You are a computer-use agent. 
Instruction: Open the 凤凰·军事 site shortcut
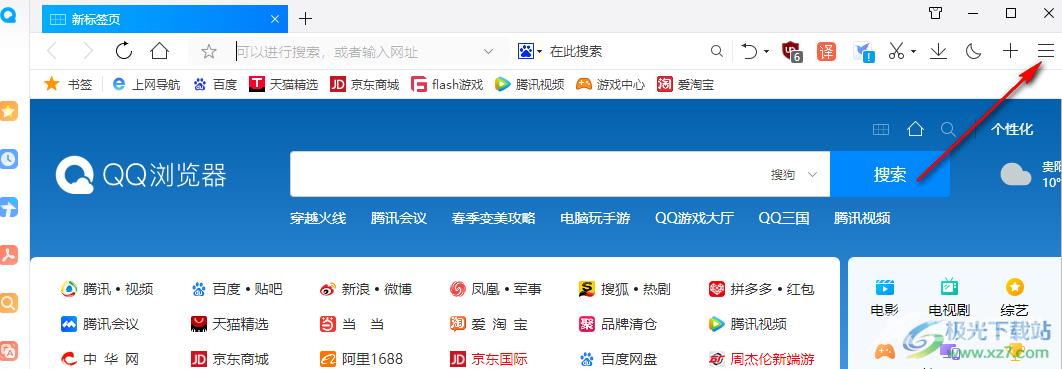(x=496, y=289)
